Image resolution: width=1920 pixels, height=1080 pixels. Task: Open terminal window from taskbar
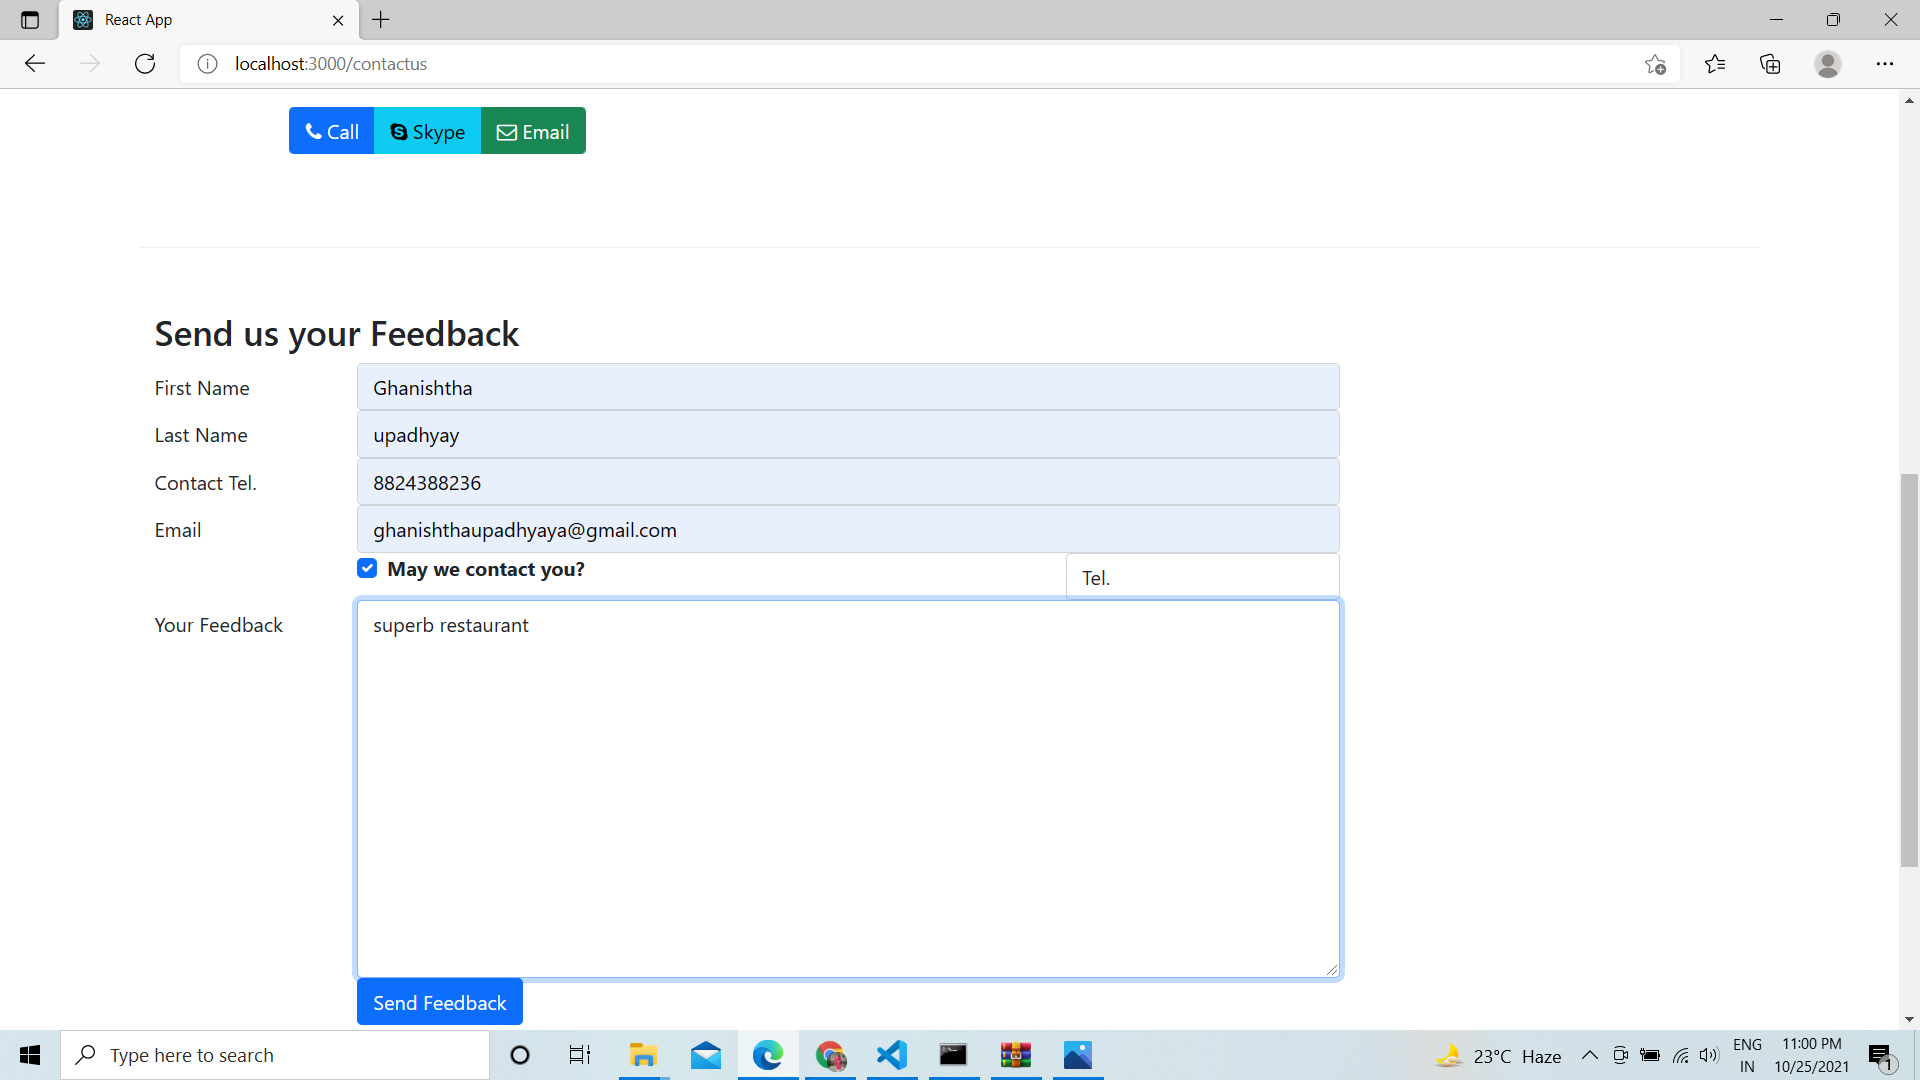tap(954, 1055)
